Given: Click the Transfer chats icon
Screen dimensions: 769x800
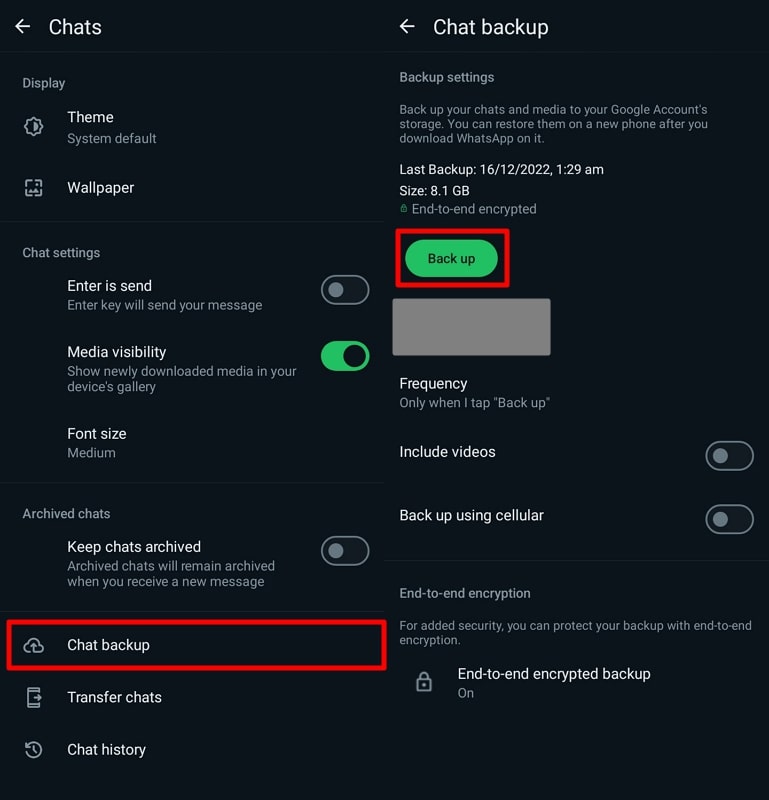Looking at the screenshot, I should pos(33,697).
